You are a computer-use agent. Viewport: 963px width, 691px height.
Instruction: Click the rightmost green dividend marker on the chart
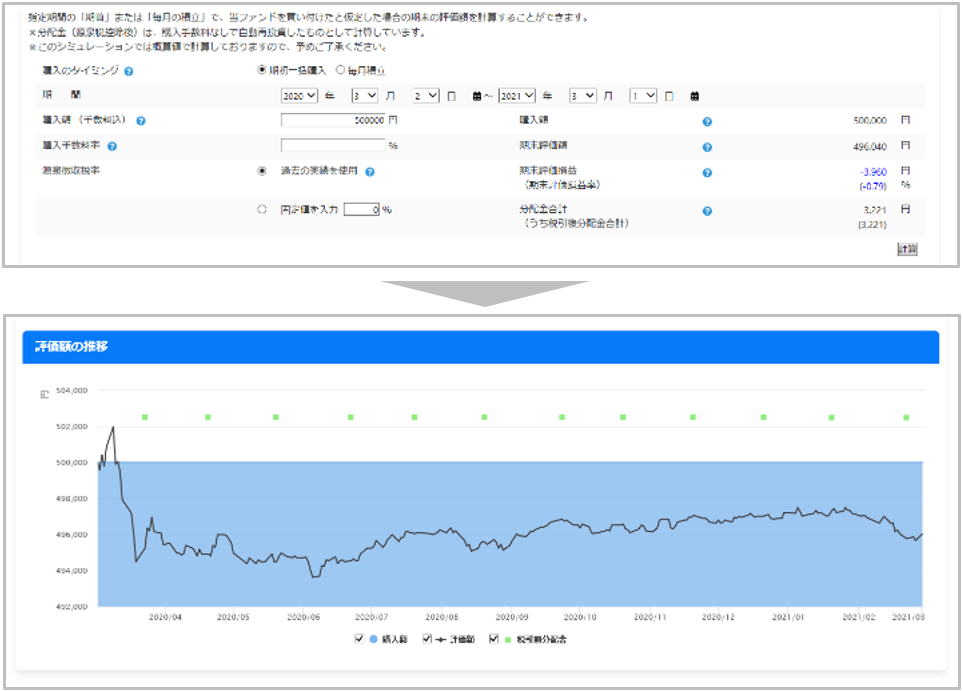tap(906, 417)
